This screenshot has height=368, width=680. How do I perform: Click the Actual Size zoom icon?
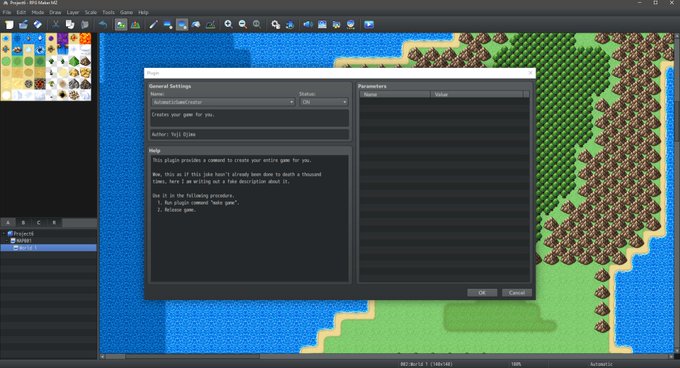point(257,24)
